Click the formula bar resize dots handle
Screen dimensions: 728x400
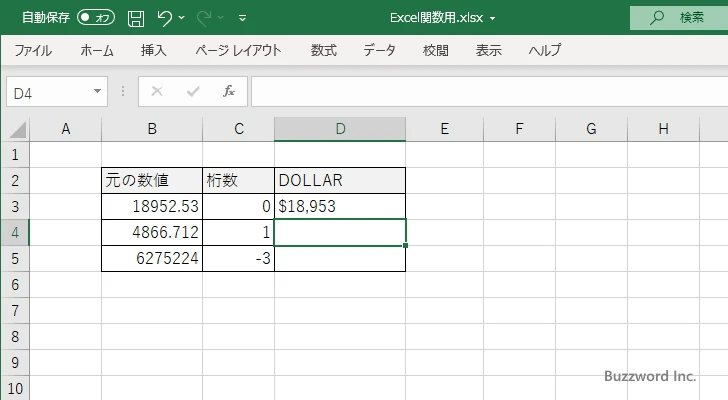tap(123, 91)
